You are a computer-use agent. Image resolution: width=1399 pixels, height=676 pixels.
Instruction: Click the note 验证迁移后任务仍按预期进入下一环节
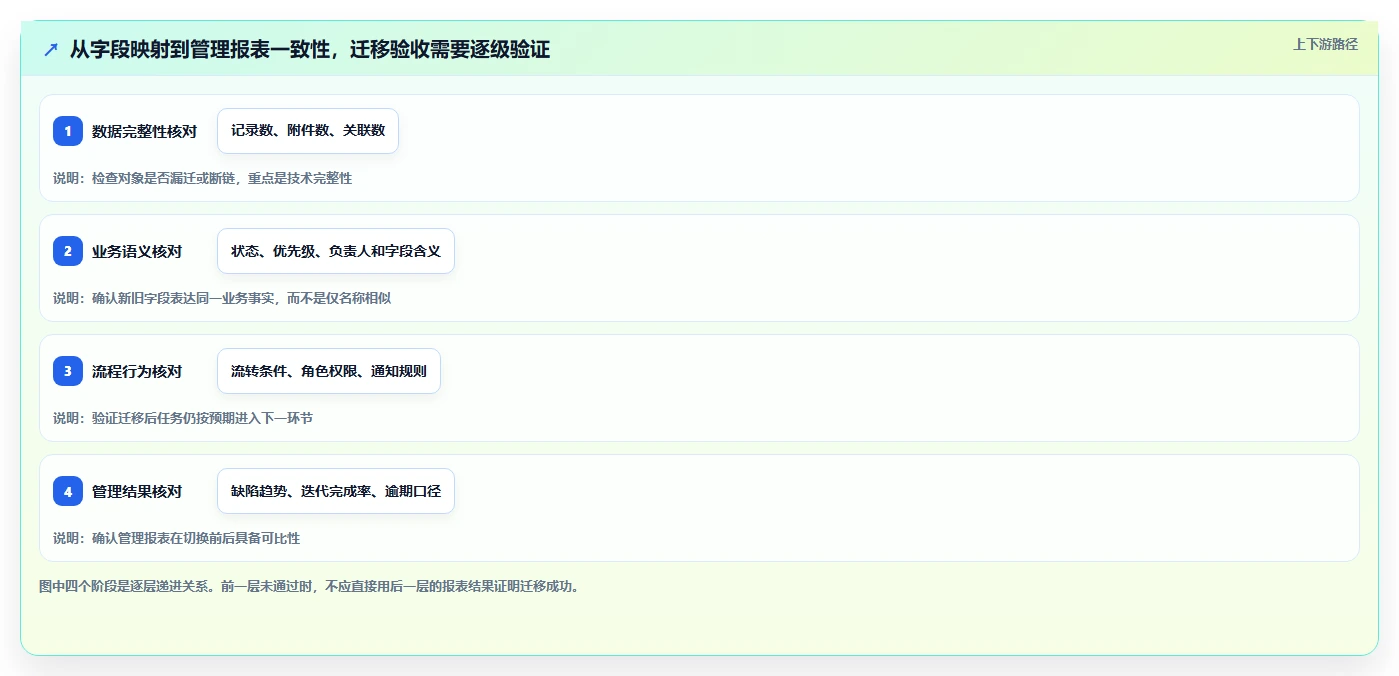pyautogui.click(x=183, y=418)
